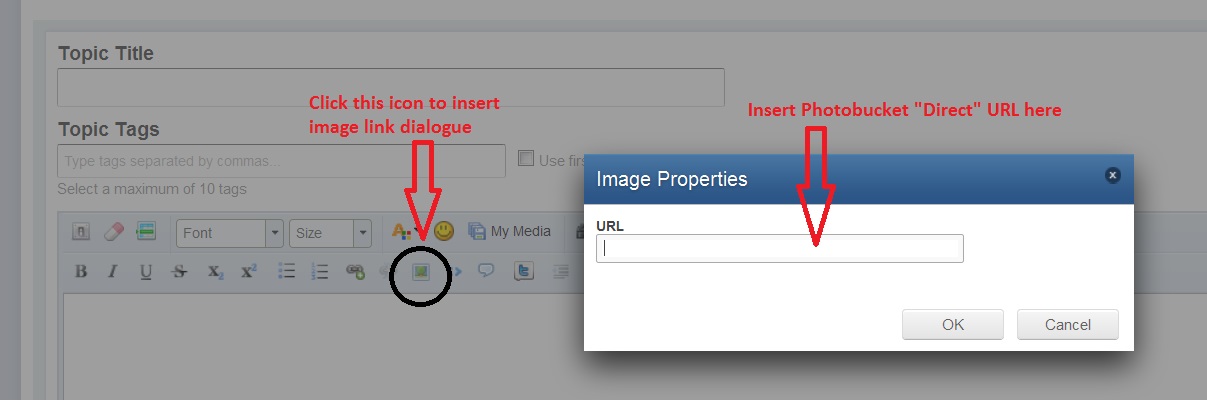Open the Size dropdown
The width and height of the screenshot is (1207, 403).
click(x=330, y=233)
